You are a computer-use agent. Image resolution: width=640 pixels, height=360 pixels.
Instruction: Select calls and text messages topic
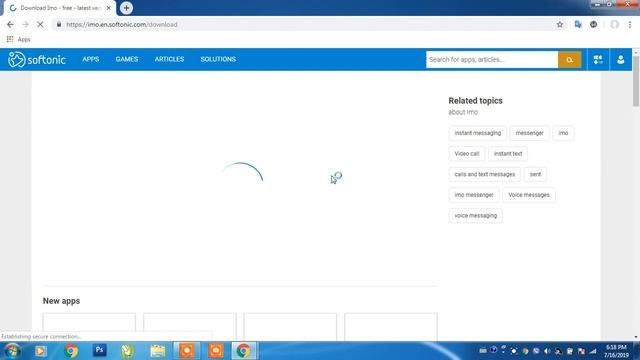[484, 174]
